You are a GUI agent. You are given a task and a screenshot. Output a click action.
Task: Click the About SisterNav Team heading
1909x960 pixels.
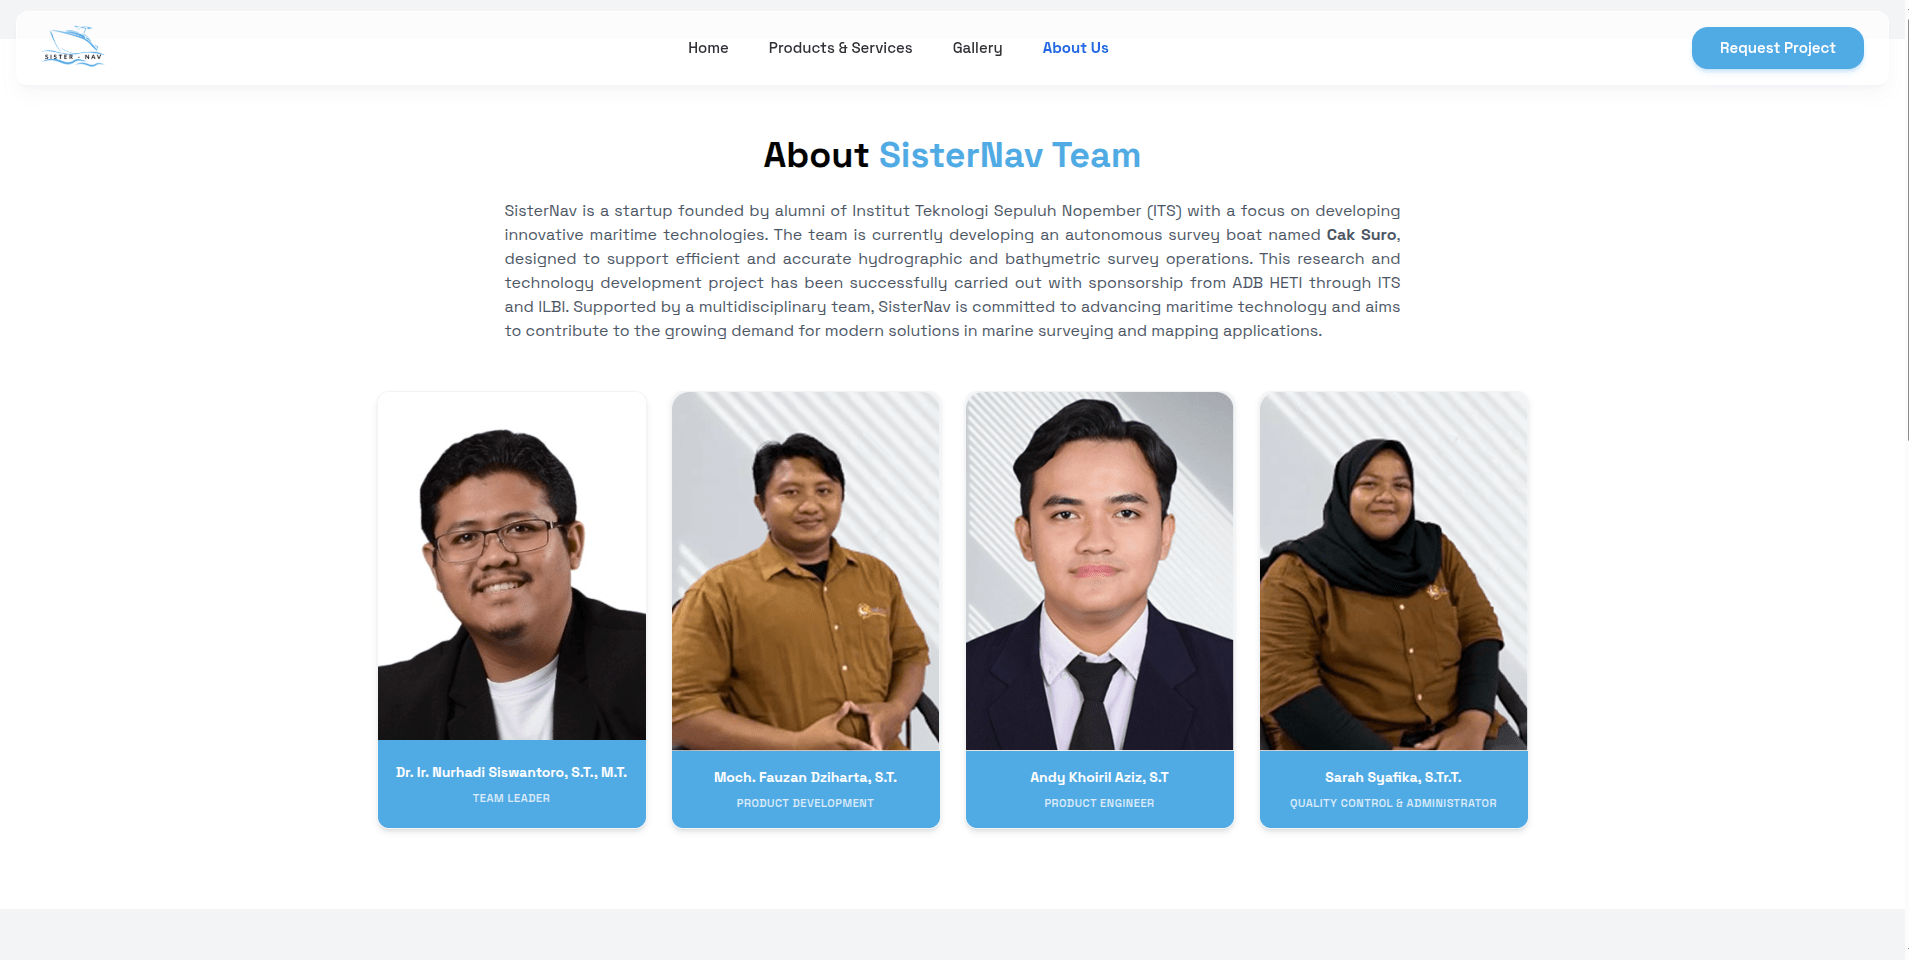952,155
